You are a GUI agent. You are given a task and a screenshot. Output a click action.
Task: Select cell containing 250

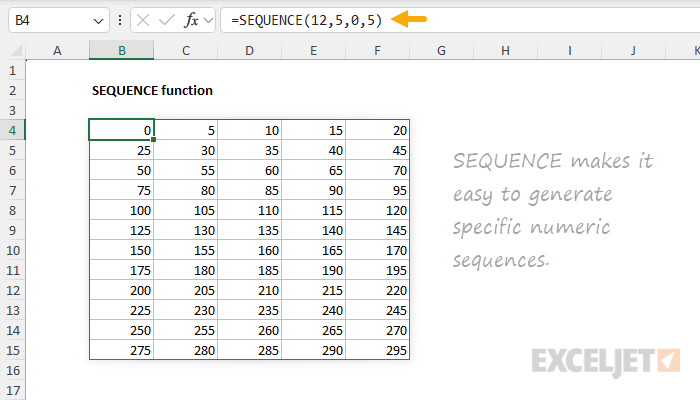click(121, 330)
